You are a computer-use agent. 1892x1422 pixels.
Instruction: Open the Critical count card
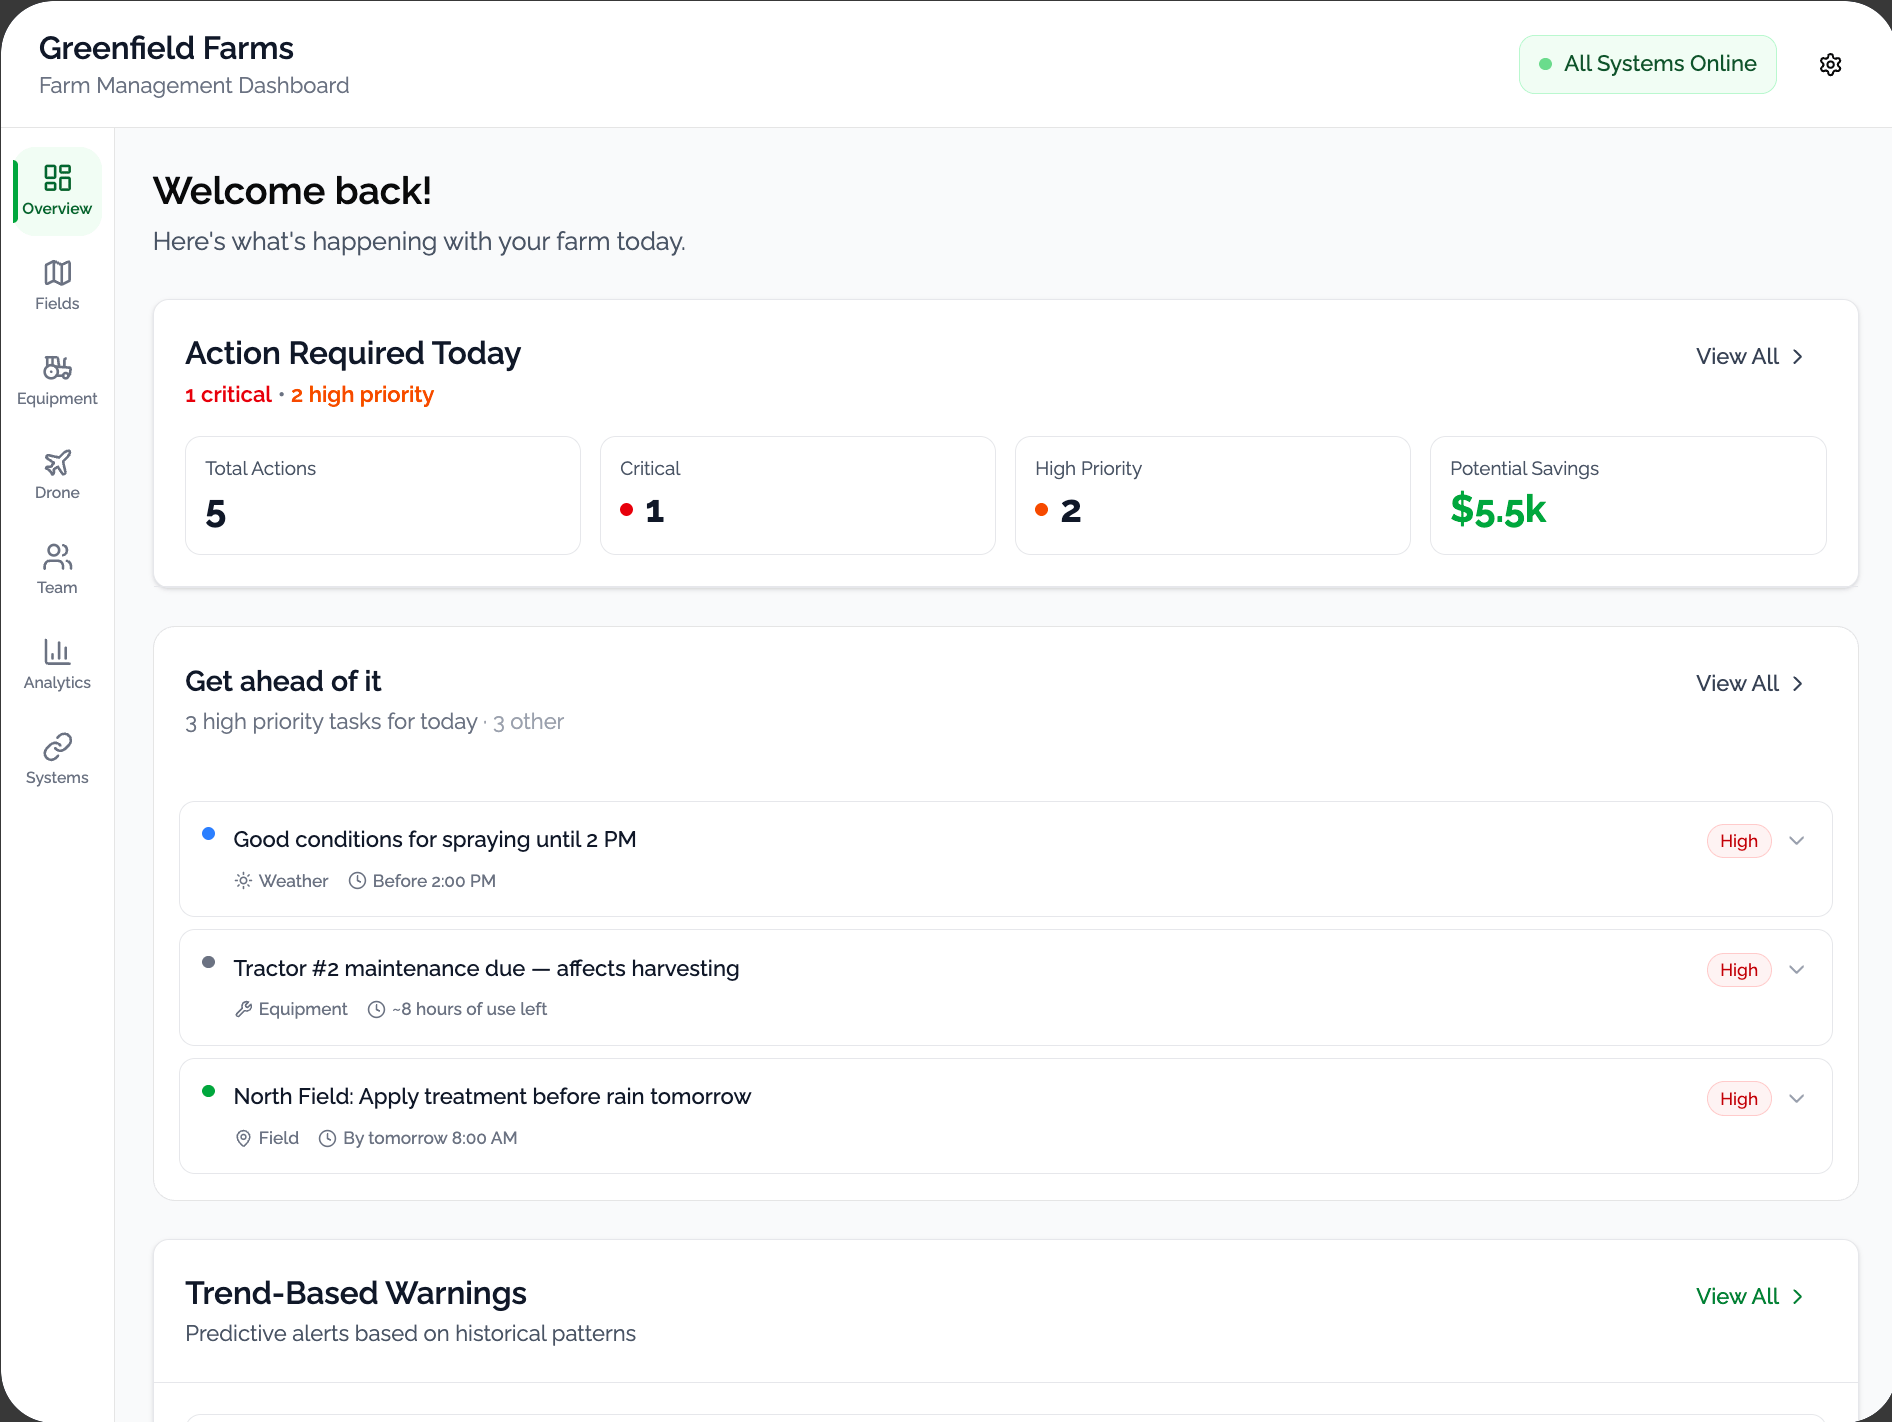coord(797,495)
